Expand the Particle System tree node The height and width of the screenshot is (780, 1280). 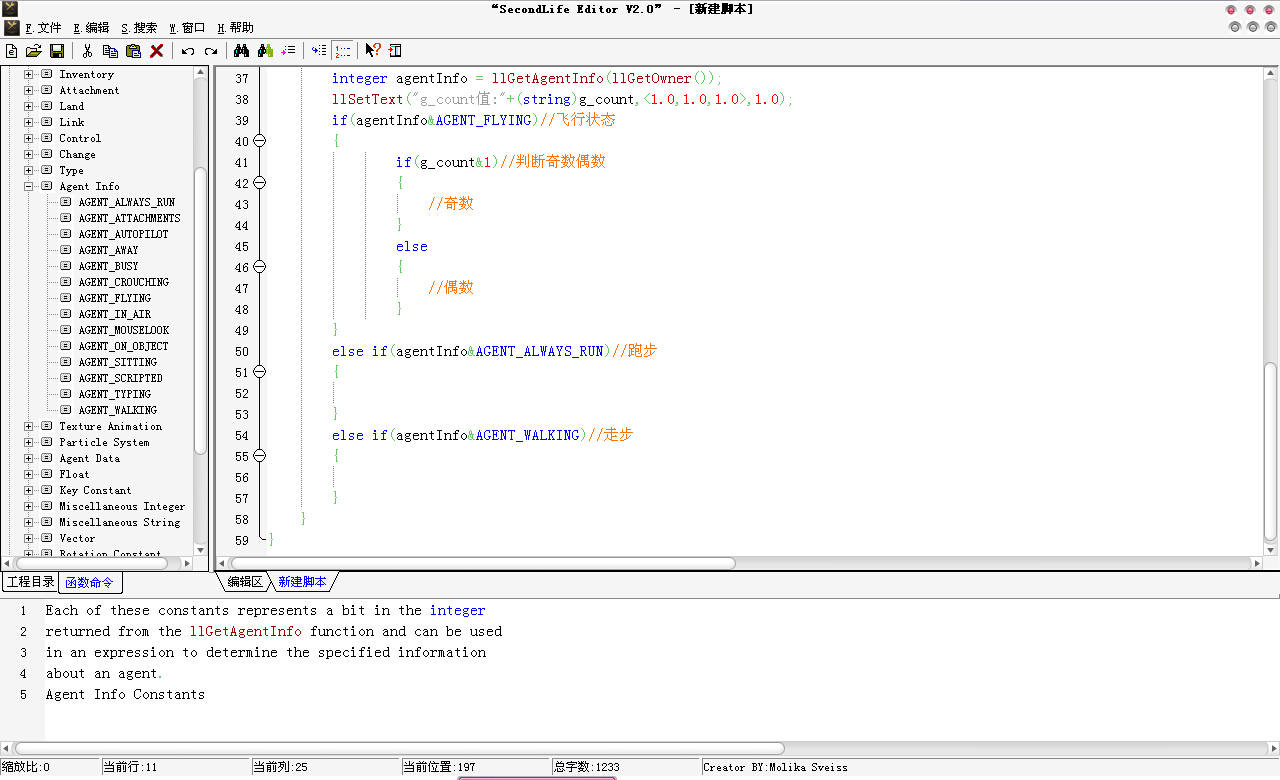point(29,442)
